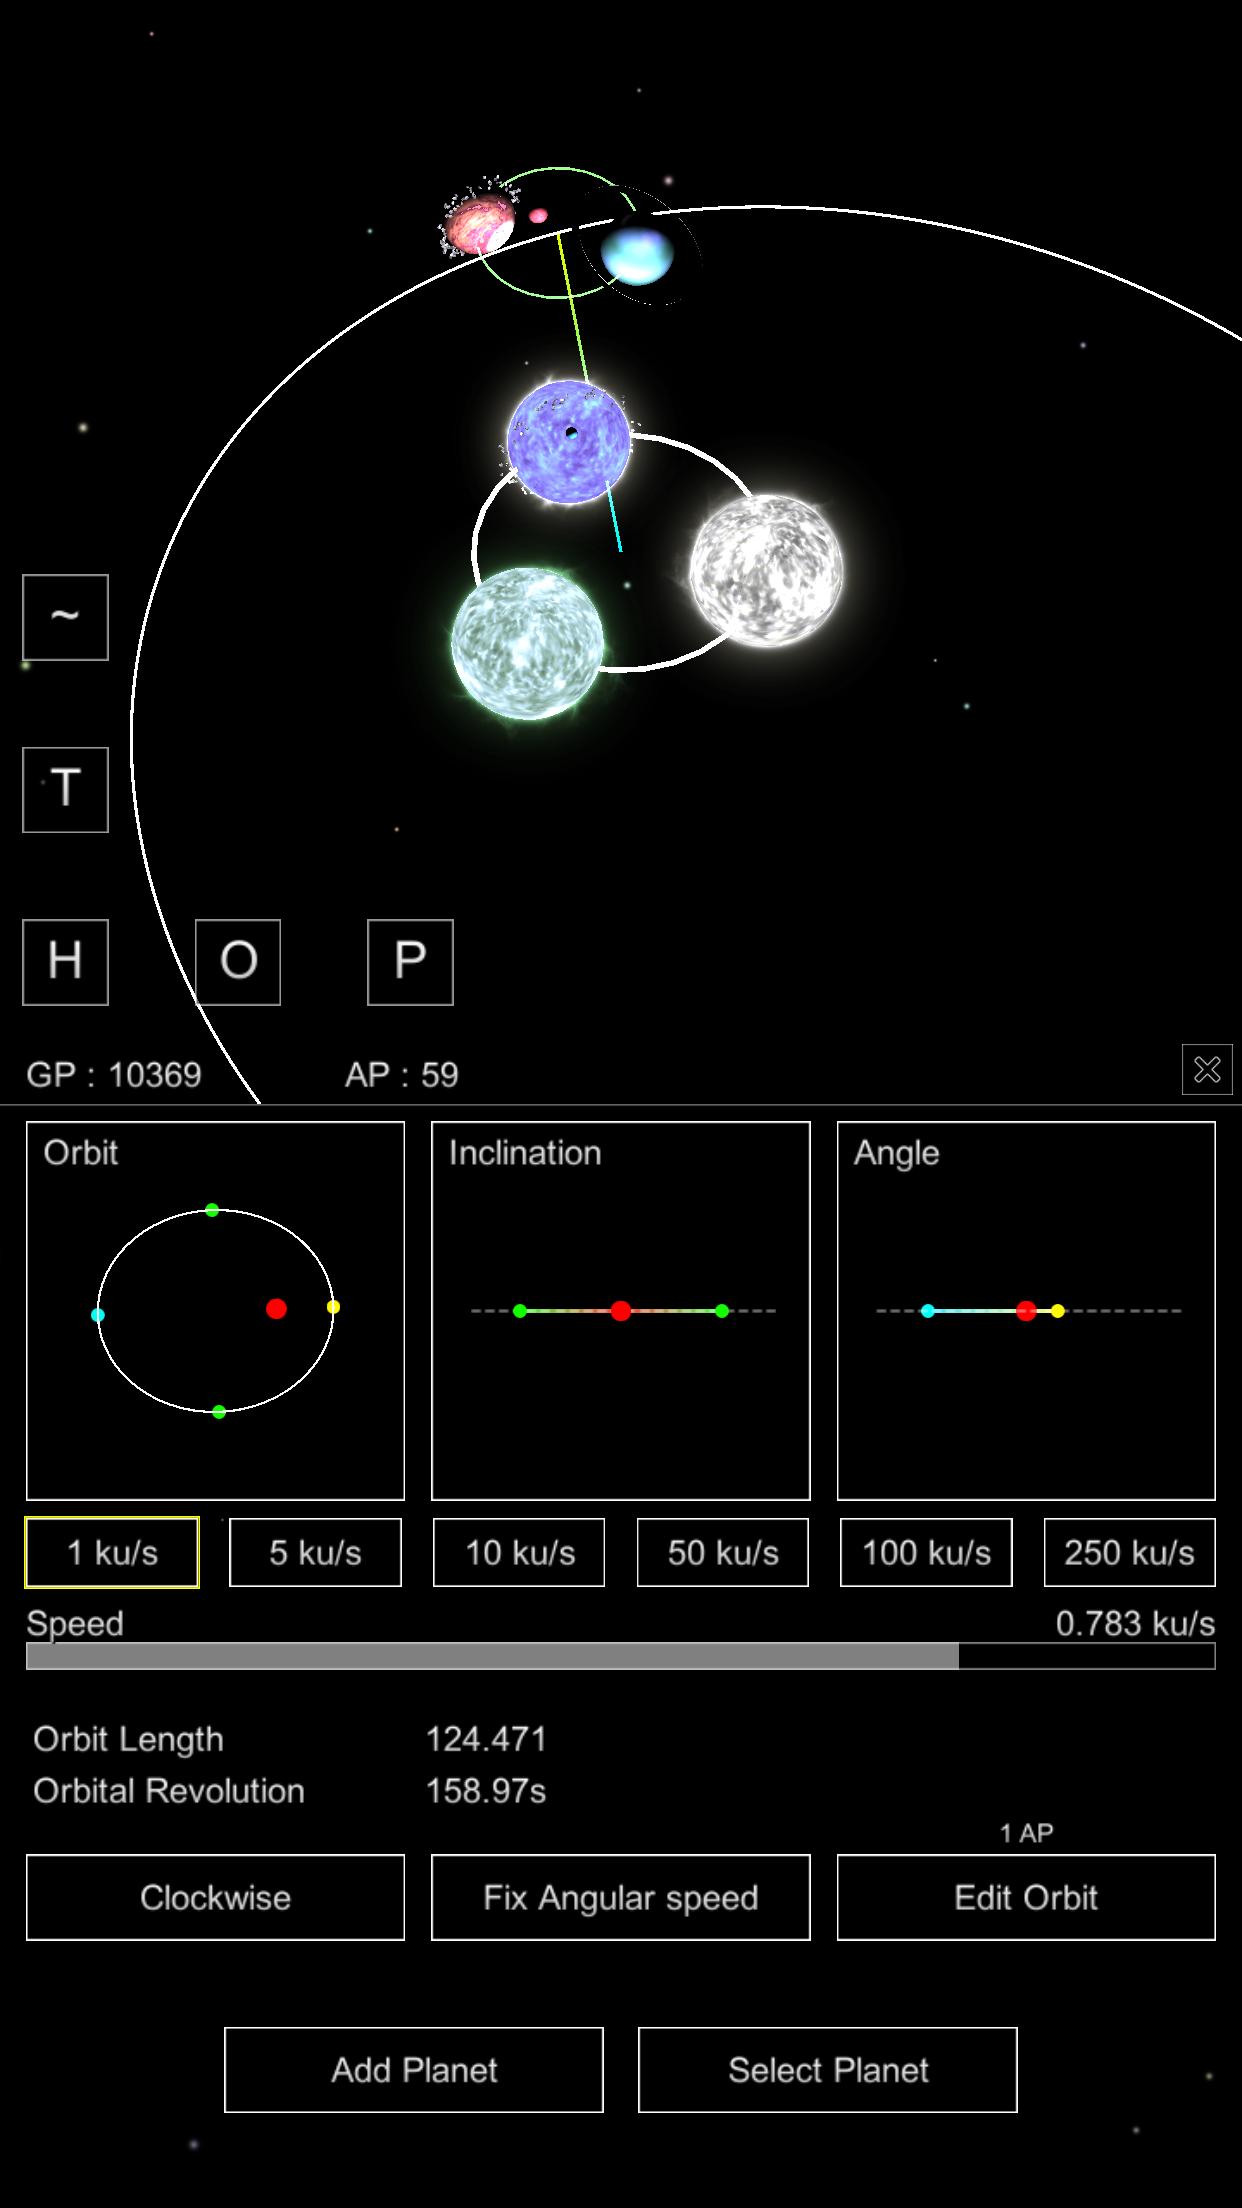Tap the H button
The height and width of the screenshot is (2208, 1242).
coord(65,961)
